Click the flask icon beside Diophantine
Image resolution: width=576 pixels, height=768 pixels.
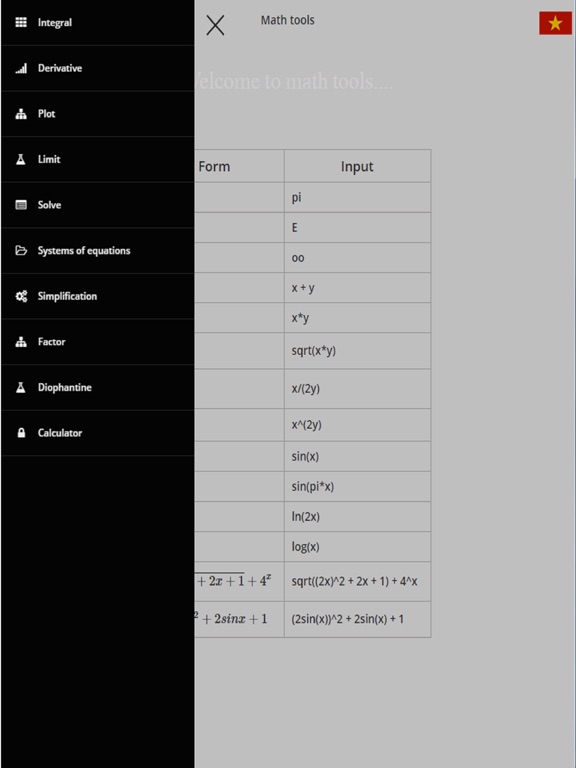[21, 387]
